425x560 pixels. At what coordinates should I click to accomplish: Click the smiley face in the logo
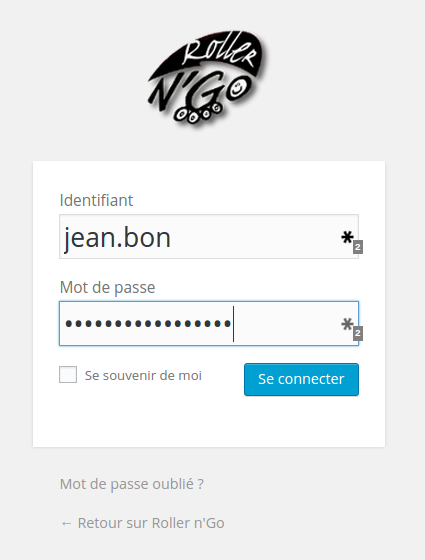[238, 88]
